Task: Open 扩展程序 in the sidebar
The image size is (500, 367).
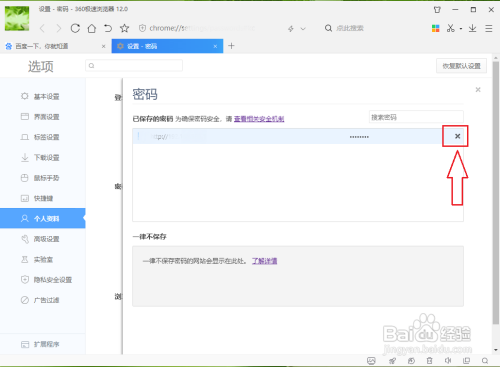Action: (x=43, y=344)
